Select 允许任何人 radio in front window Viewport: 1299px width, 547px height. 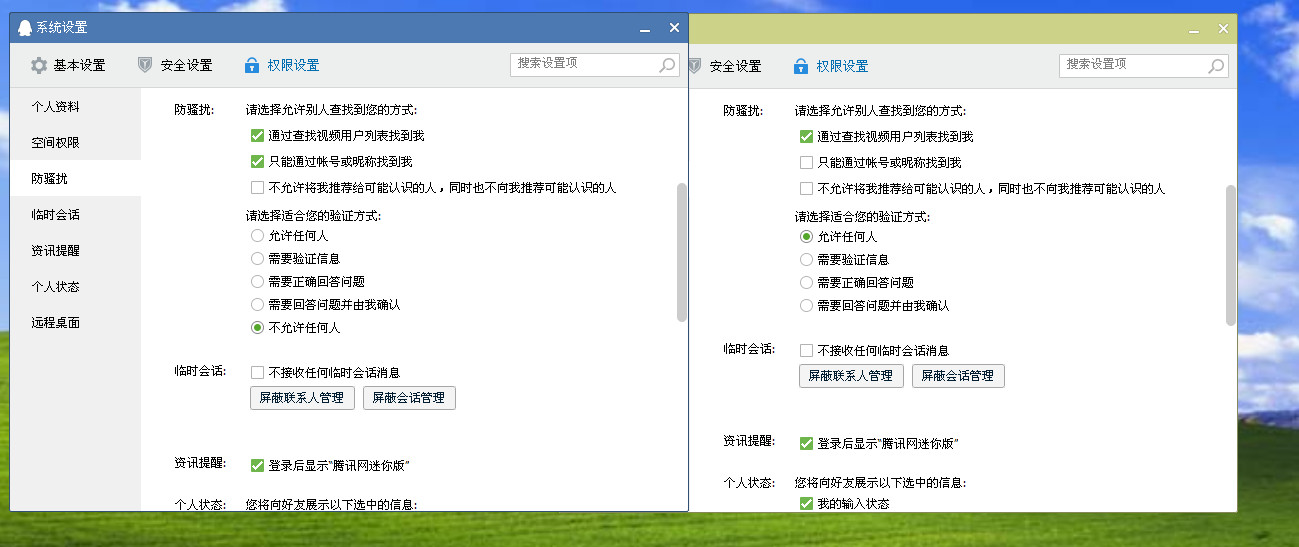coord(257,236)
